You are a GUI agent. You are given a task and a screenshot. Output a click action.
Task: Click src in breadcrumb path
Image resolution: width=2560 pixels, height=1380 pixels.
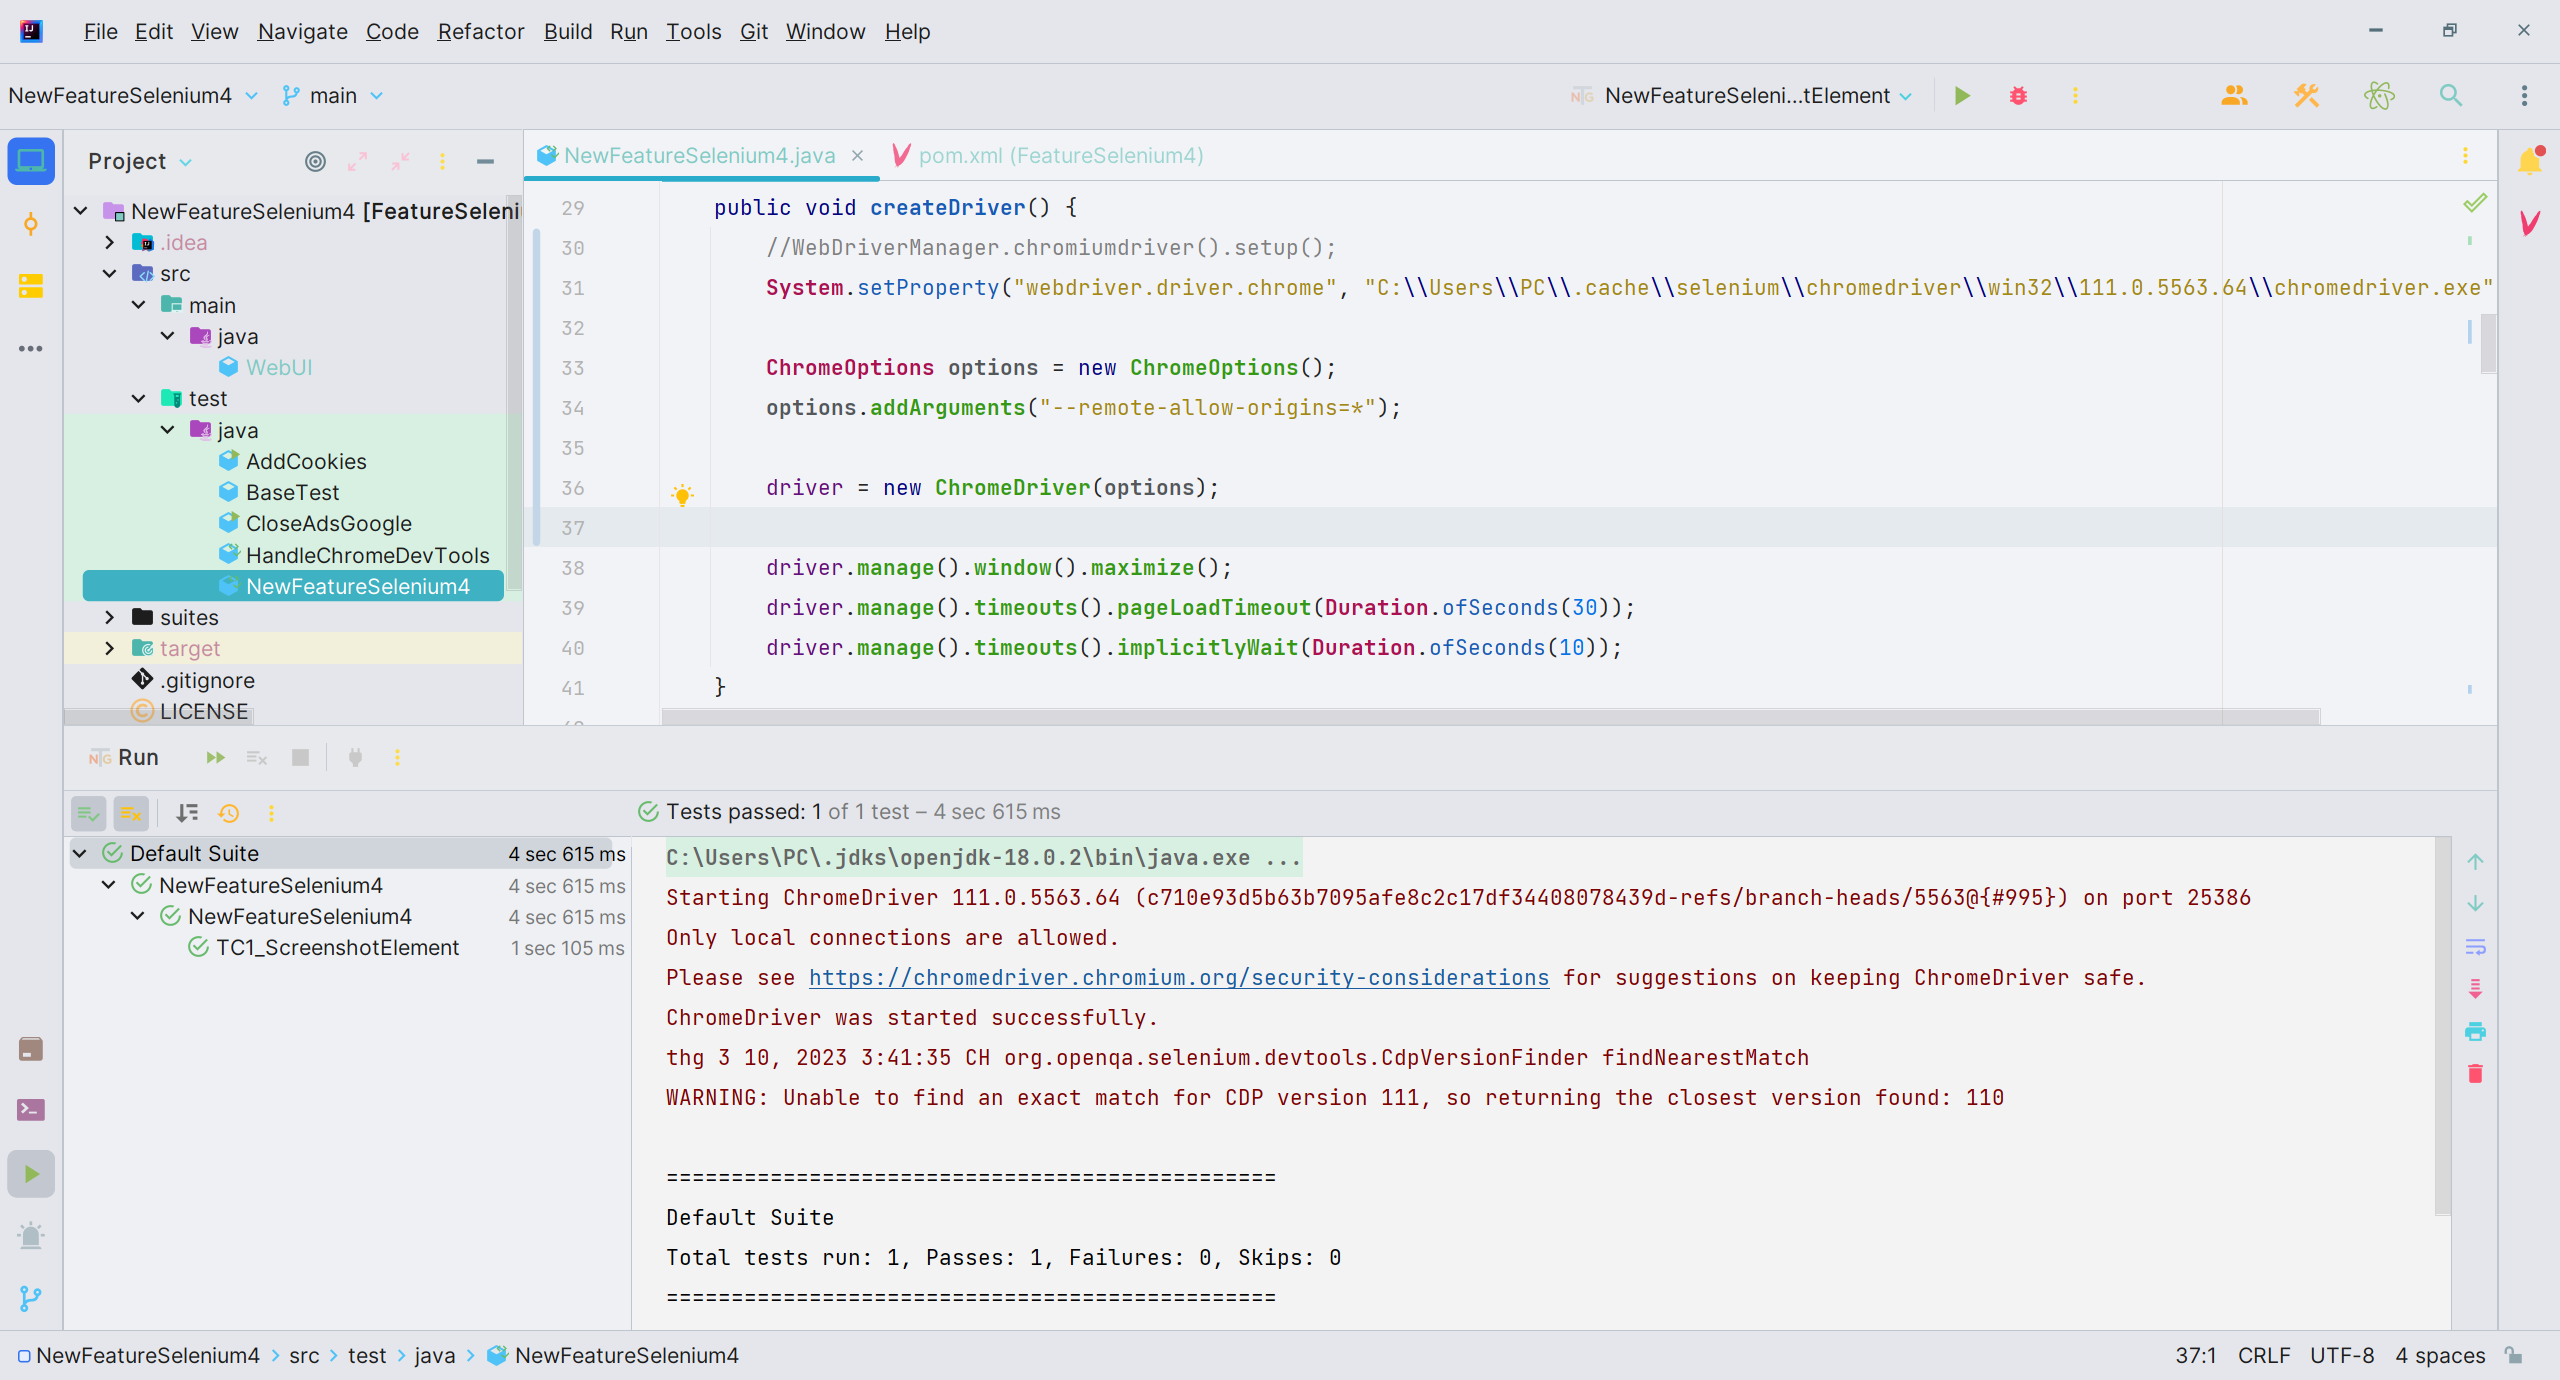coord(304,1356)
